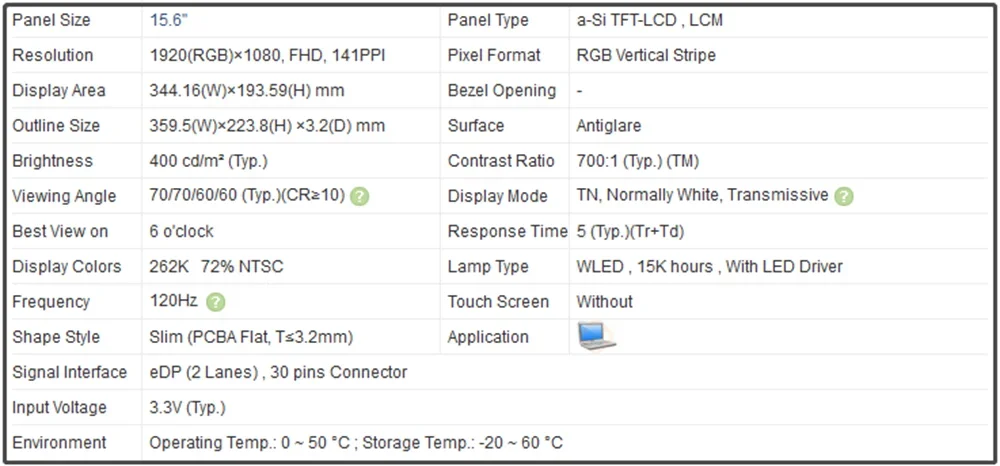Click the help icon beside Viewing Angle value
Image resolution: width=1000 pixels, height=466 pixels.
(x=360, y=196)
